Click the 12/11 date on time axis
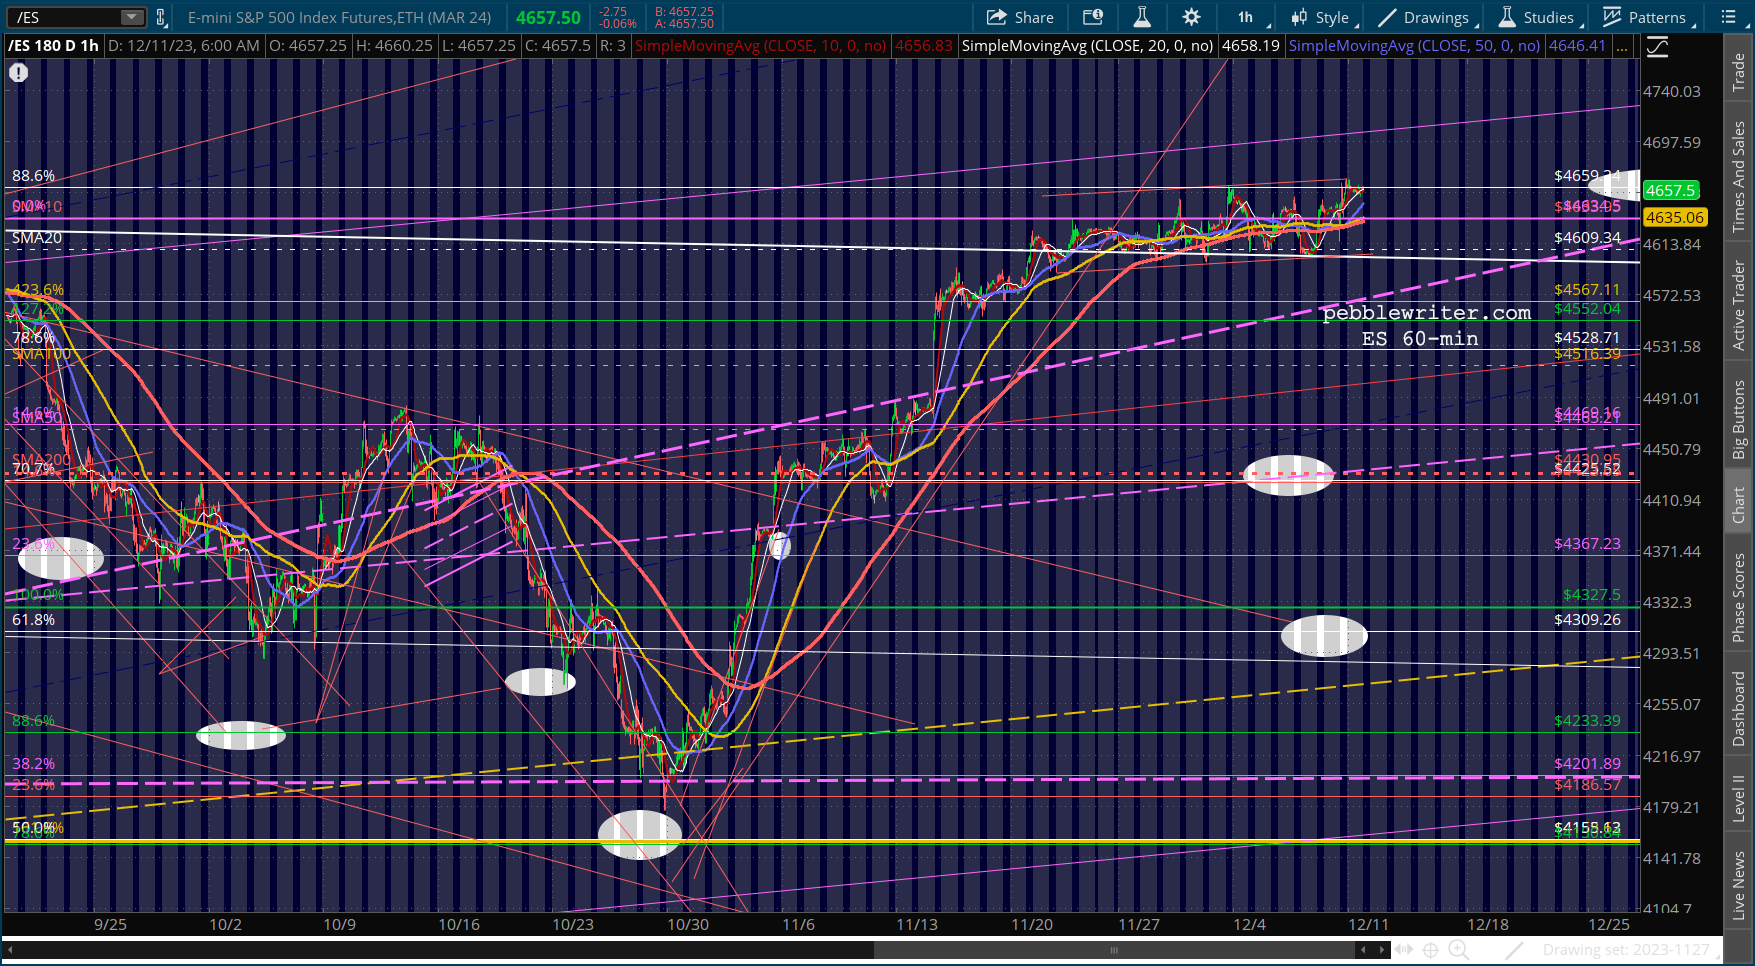Viewport: 1755px width, 966px height. pos(1368,924)
